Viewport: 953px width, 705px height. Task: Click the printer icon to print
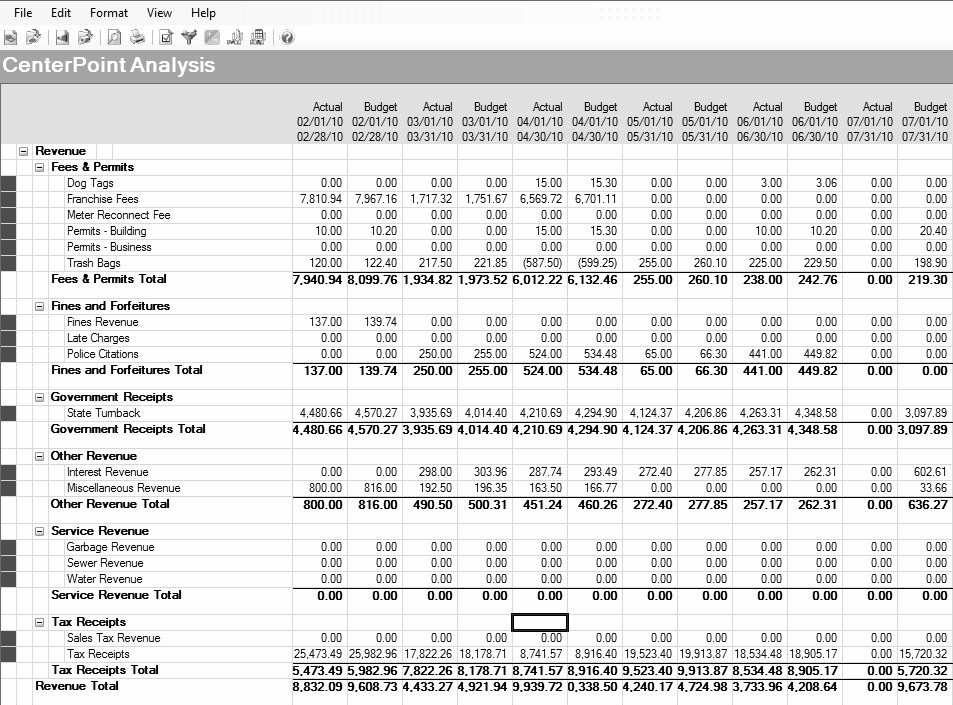coord(137,38)
